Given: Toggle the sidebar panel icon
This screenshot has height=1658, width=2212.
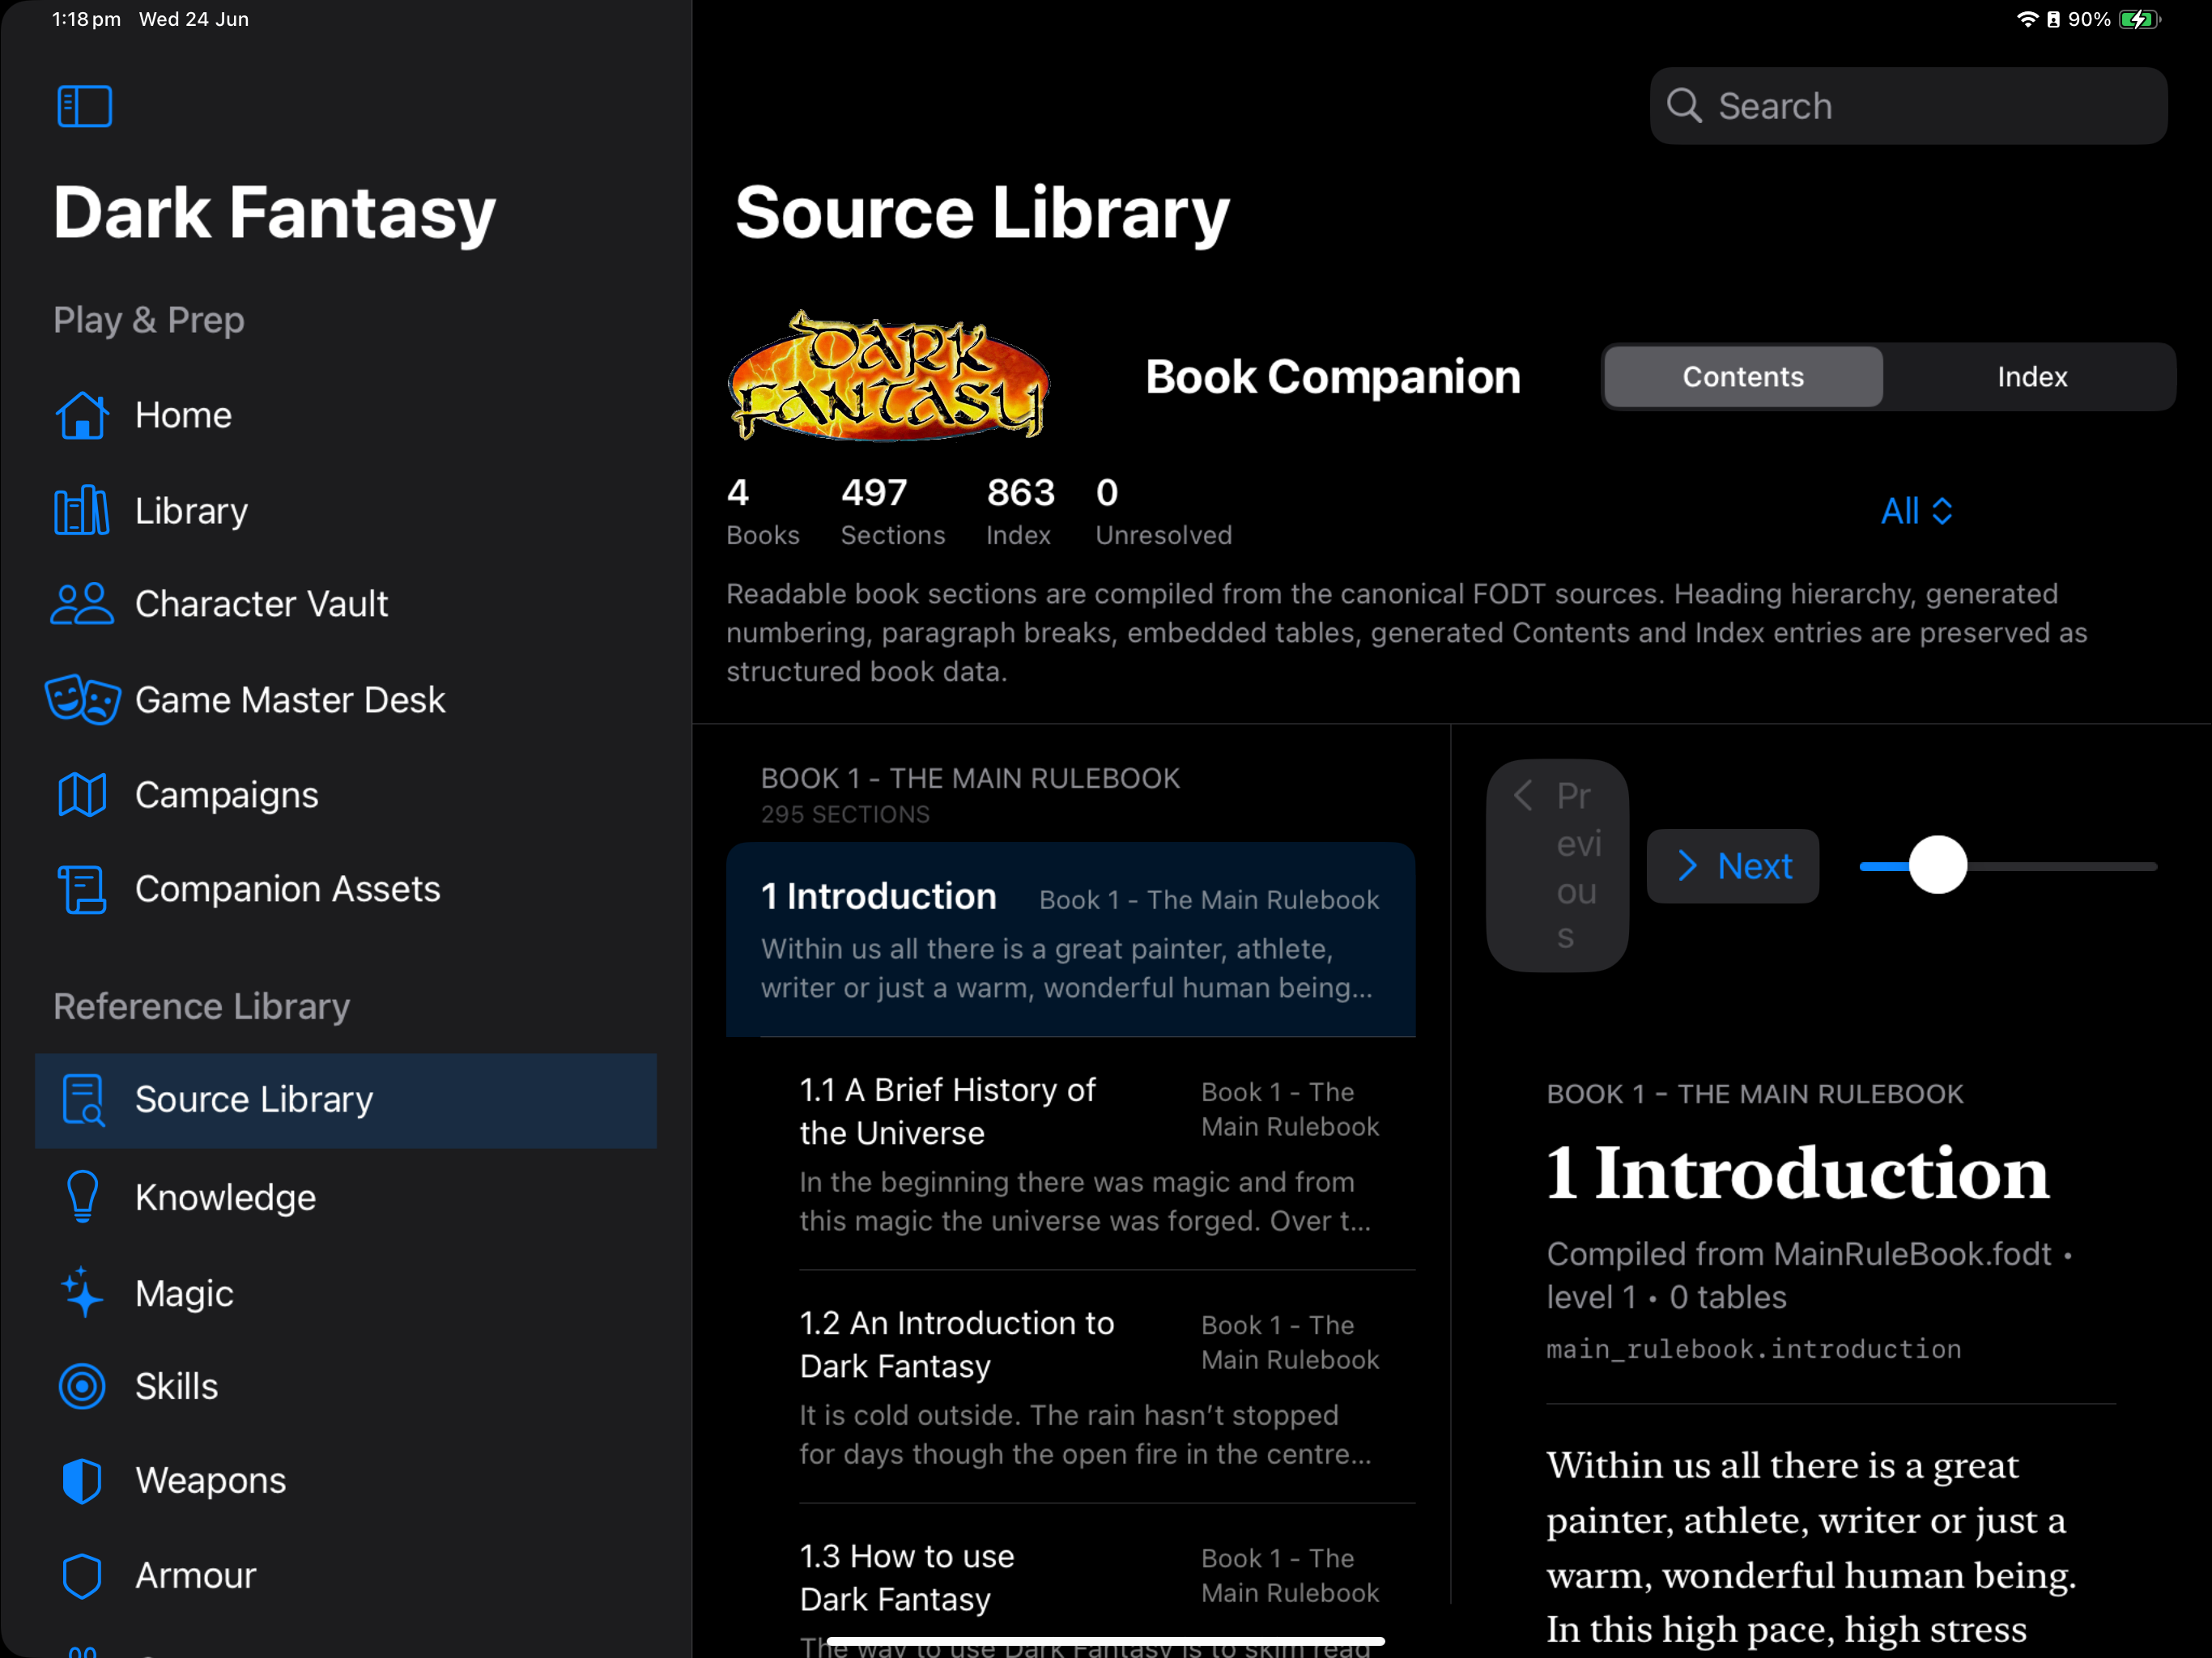Looking at the screenshot, I should click(84, 106).
